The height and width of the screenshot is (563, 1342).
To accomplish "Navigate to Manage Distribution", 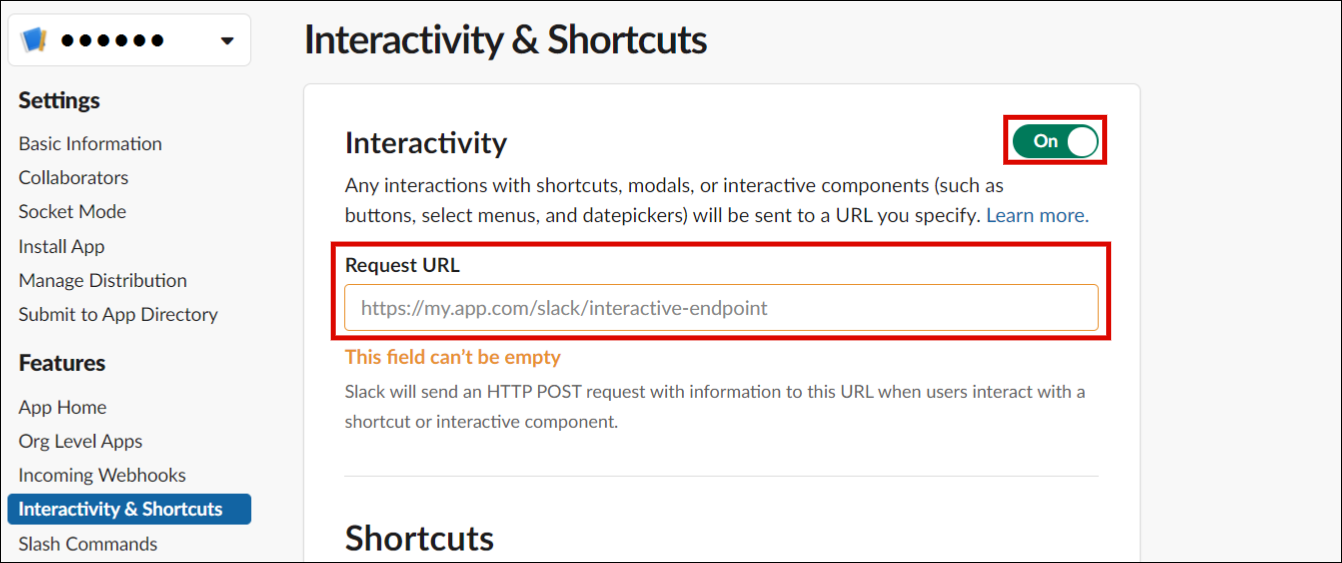I will pyautogui.click(x=102, y=280).
